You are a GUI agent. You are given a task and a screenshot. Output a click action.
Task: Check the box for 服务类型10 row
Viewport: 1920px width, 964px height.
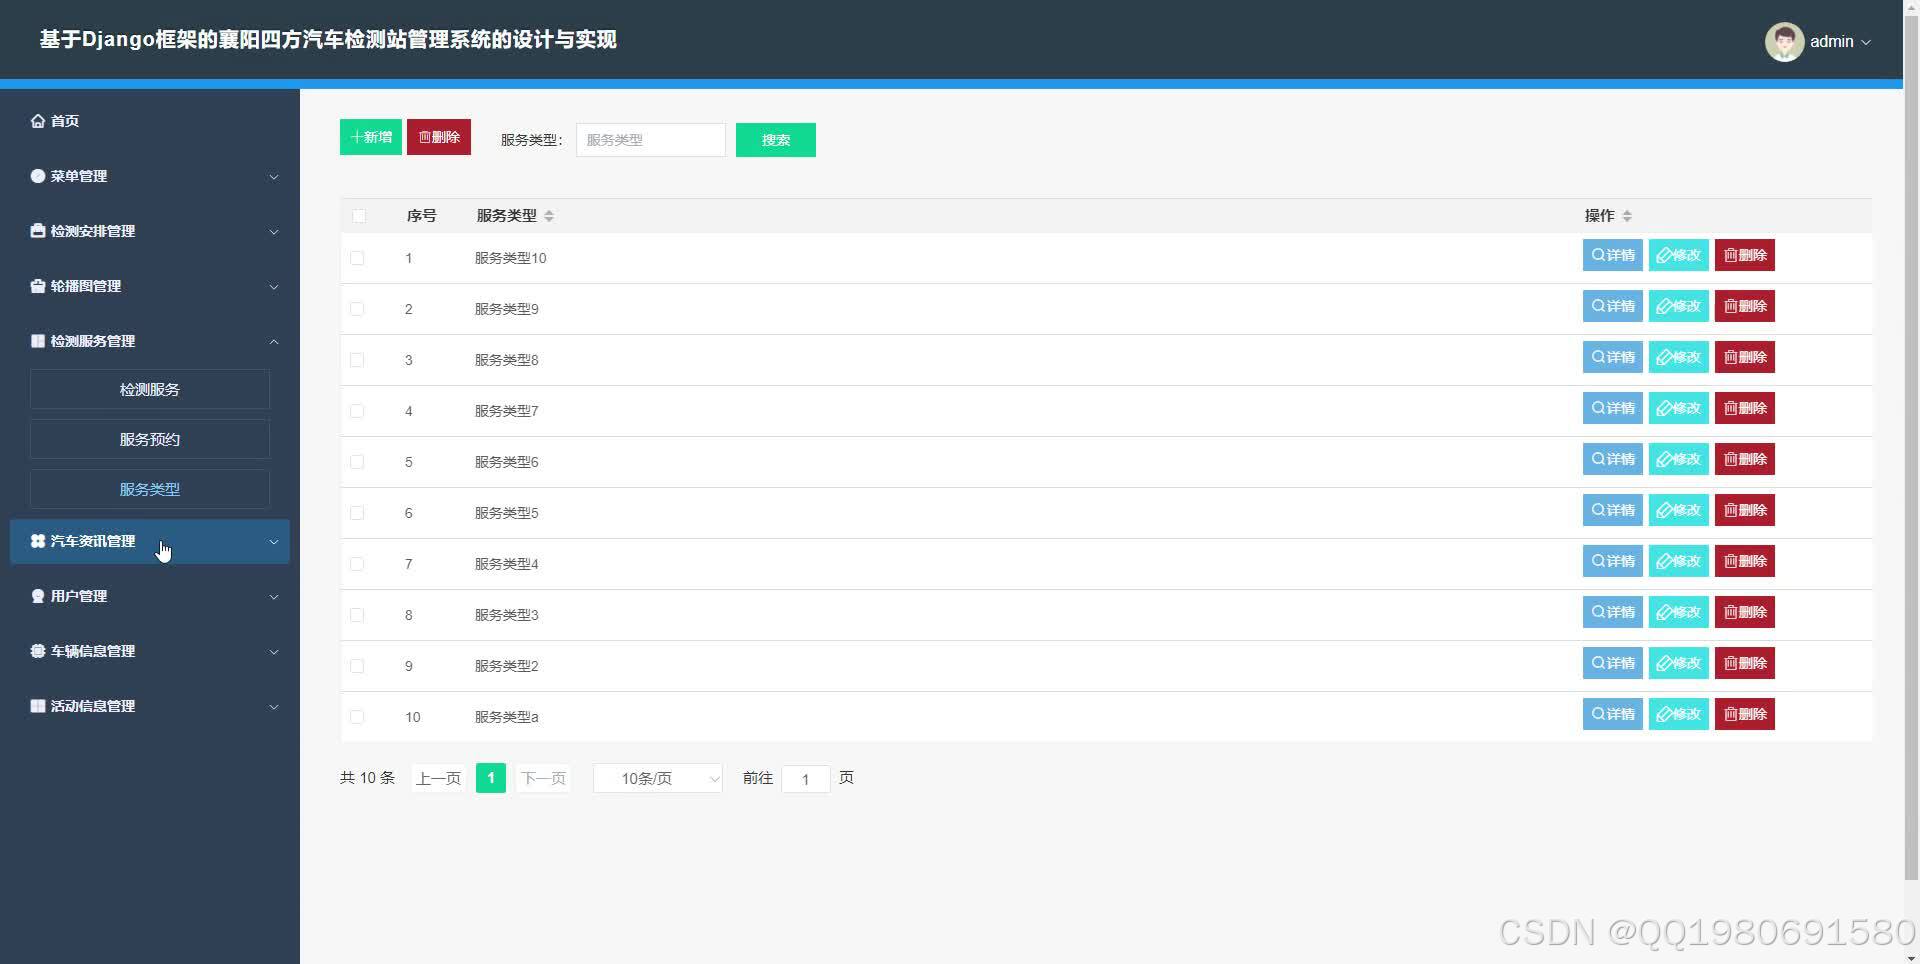pyautogui.click(x=357, y=258)
